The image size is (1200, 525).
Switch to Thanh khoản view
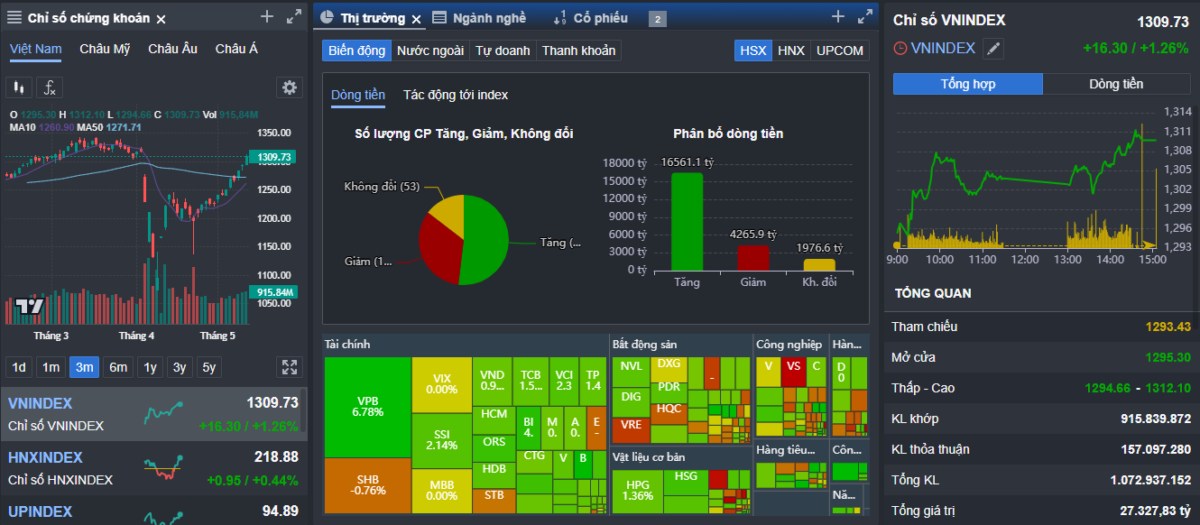point(580,50)
